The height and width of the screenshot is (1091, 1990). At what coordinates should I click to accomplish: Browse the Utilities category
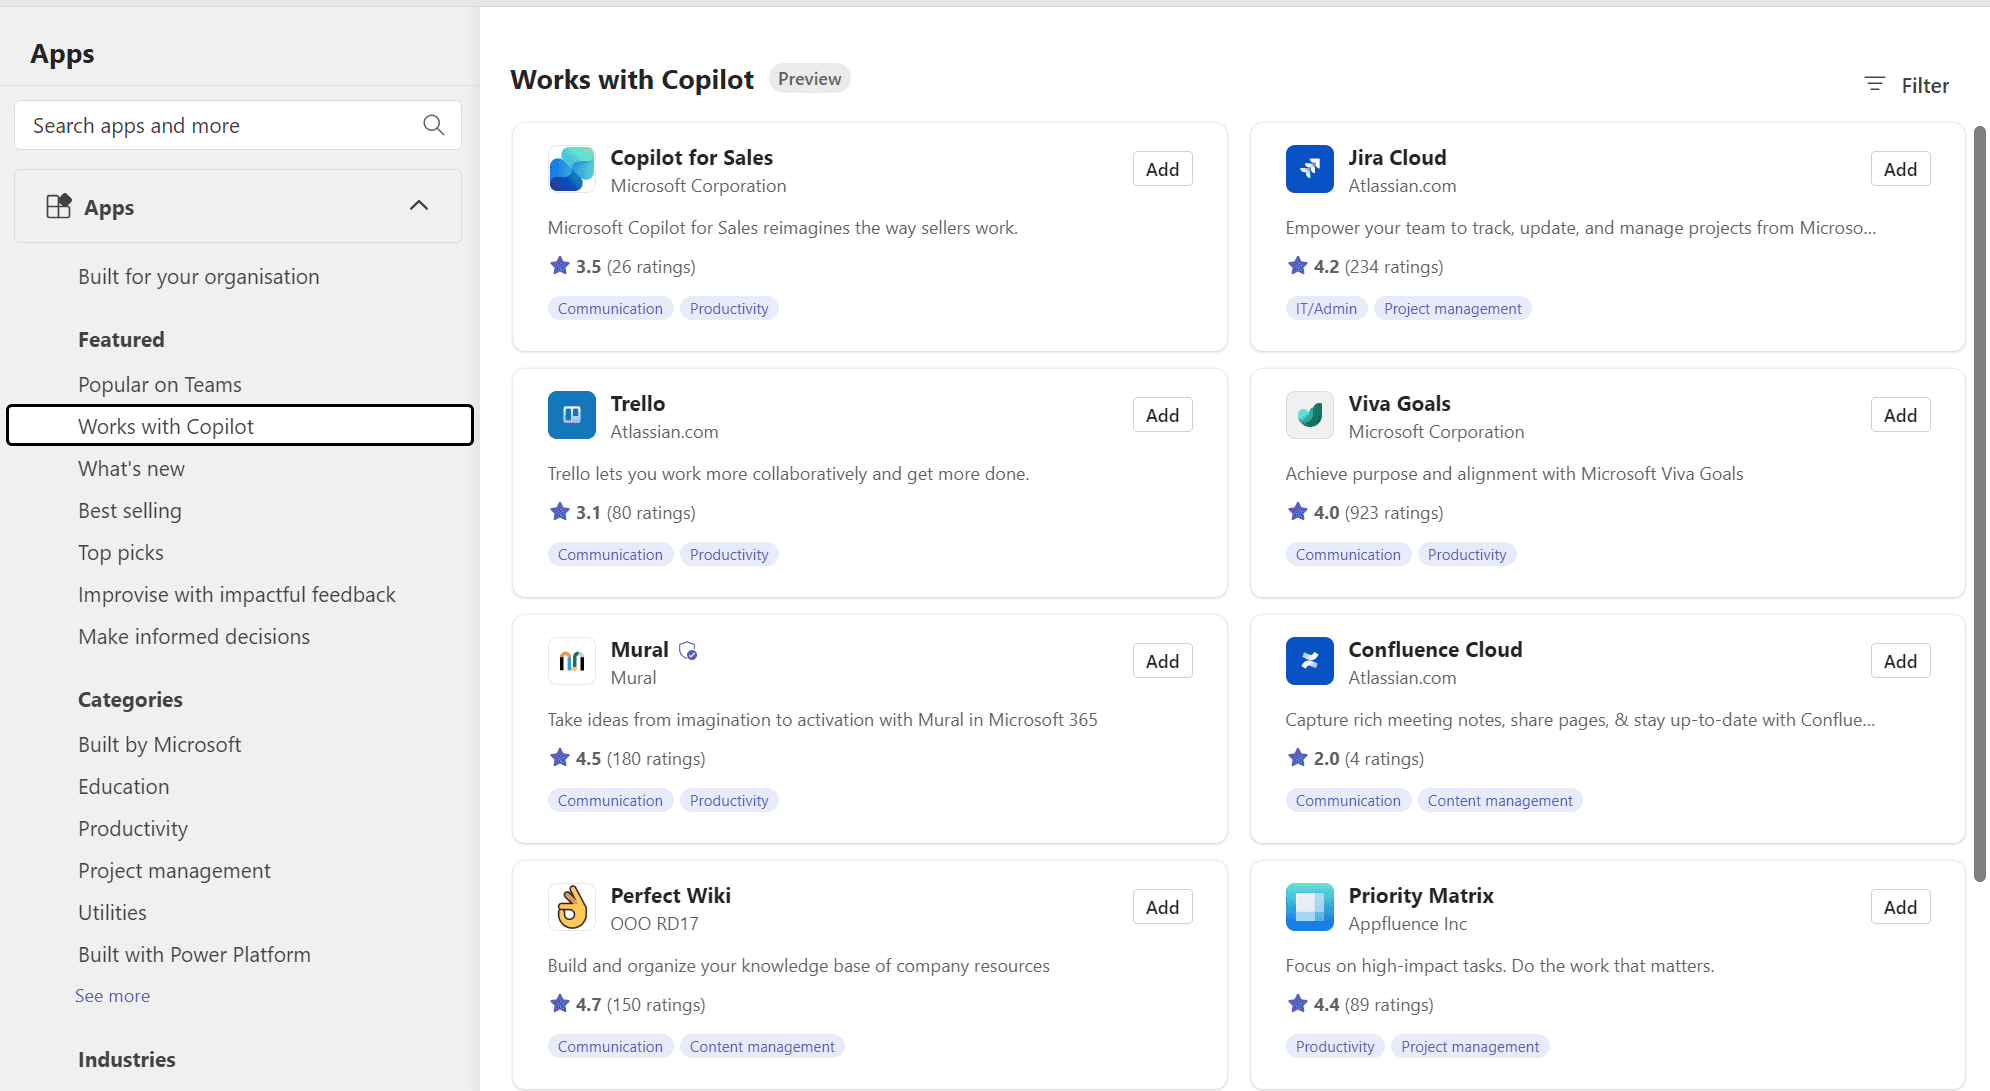(112, 913)
